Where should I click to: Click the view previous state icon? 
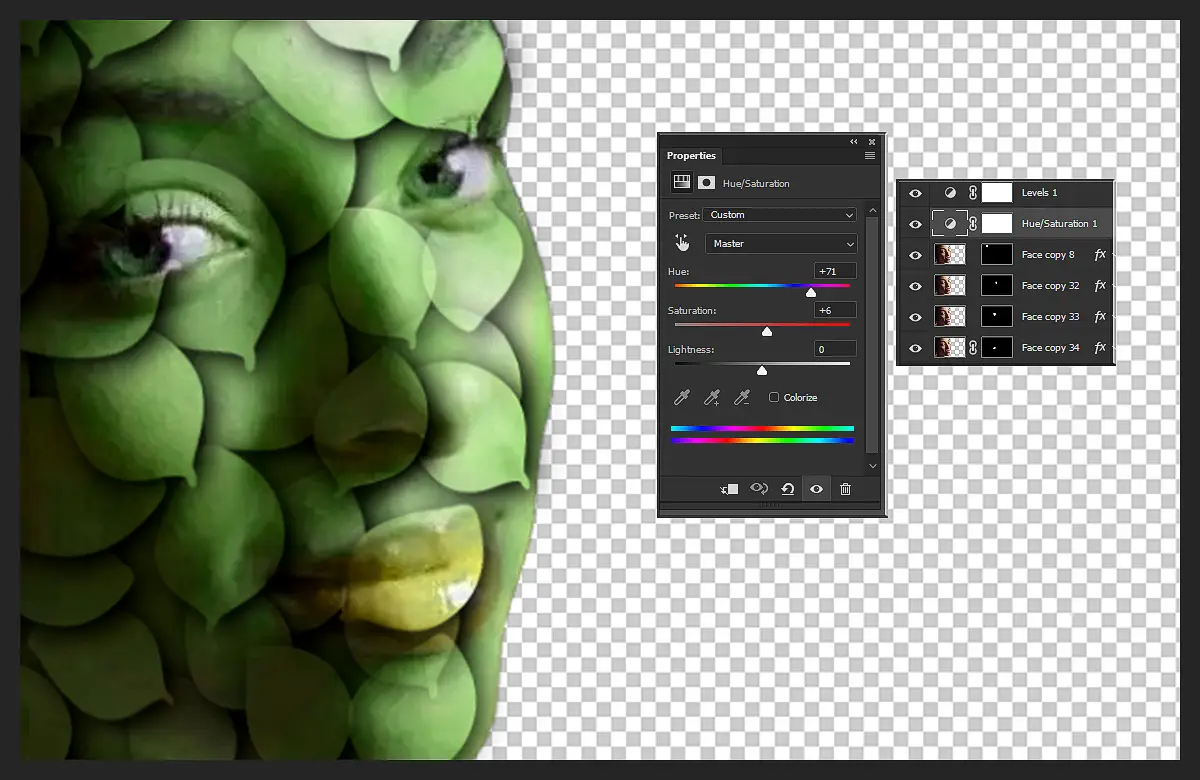coord(759,489)
